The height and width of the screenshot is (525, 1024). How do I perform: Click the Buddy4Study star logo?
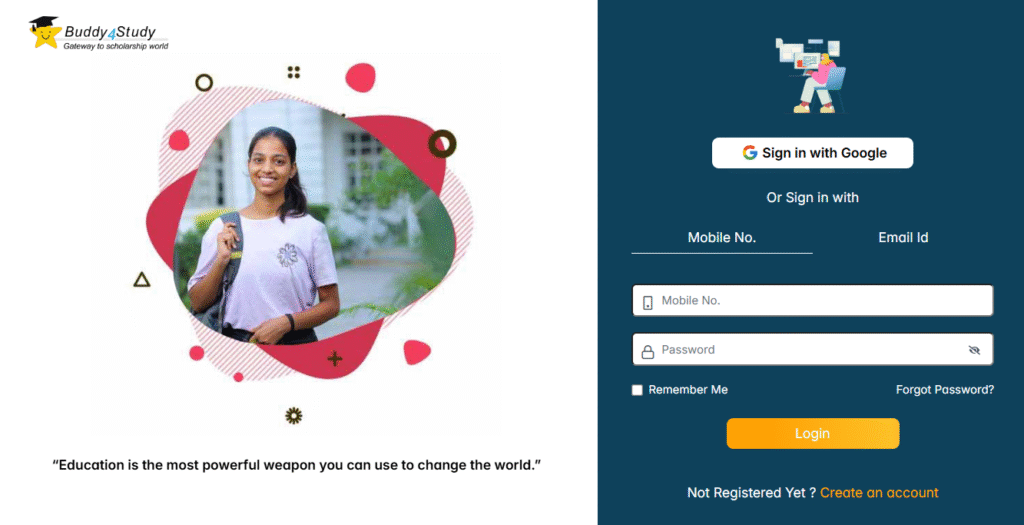45,33
